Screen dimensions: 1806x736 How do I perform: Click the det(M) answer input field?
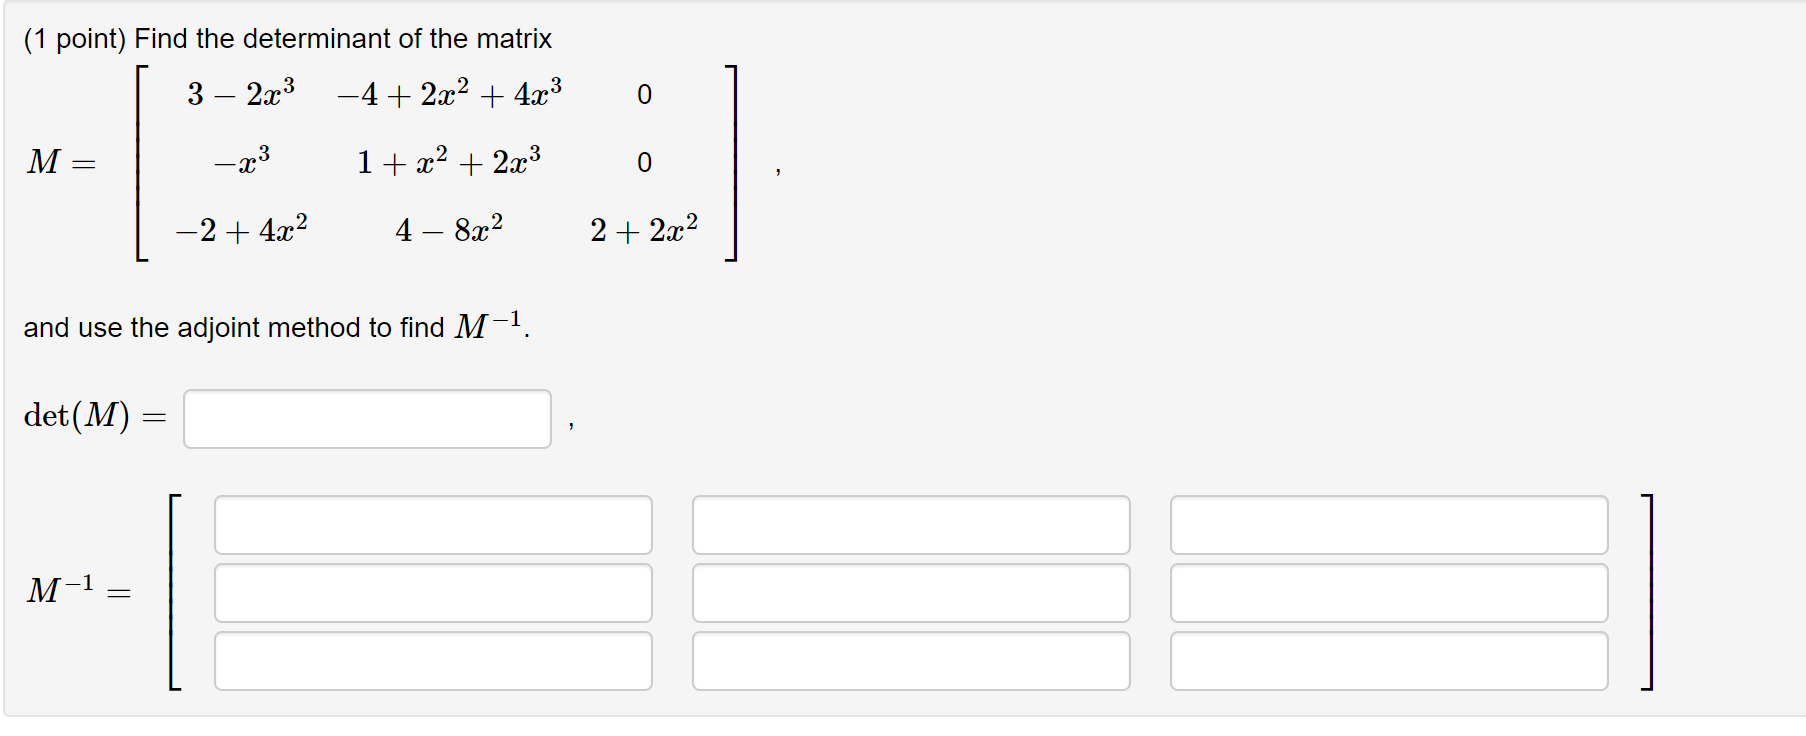[x=366, y=418]
